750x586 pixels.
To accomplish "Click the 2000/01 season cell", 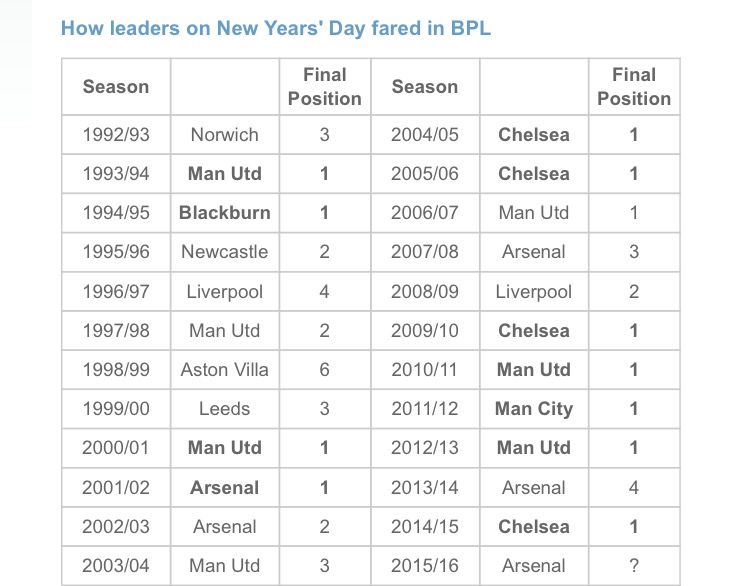I will point(116,448).
